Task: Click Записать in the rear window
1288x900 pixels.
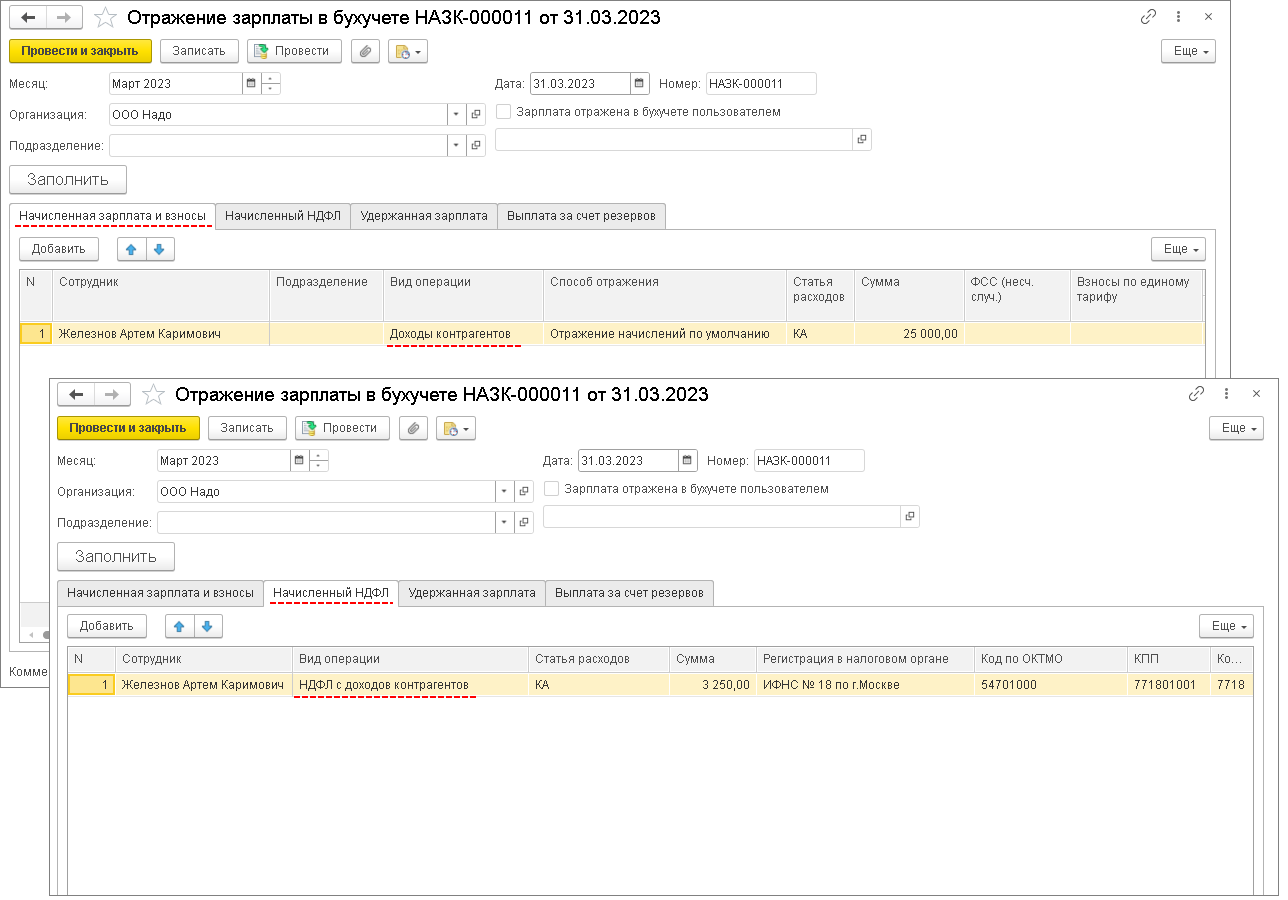Action: tap(199, 51)
